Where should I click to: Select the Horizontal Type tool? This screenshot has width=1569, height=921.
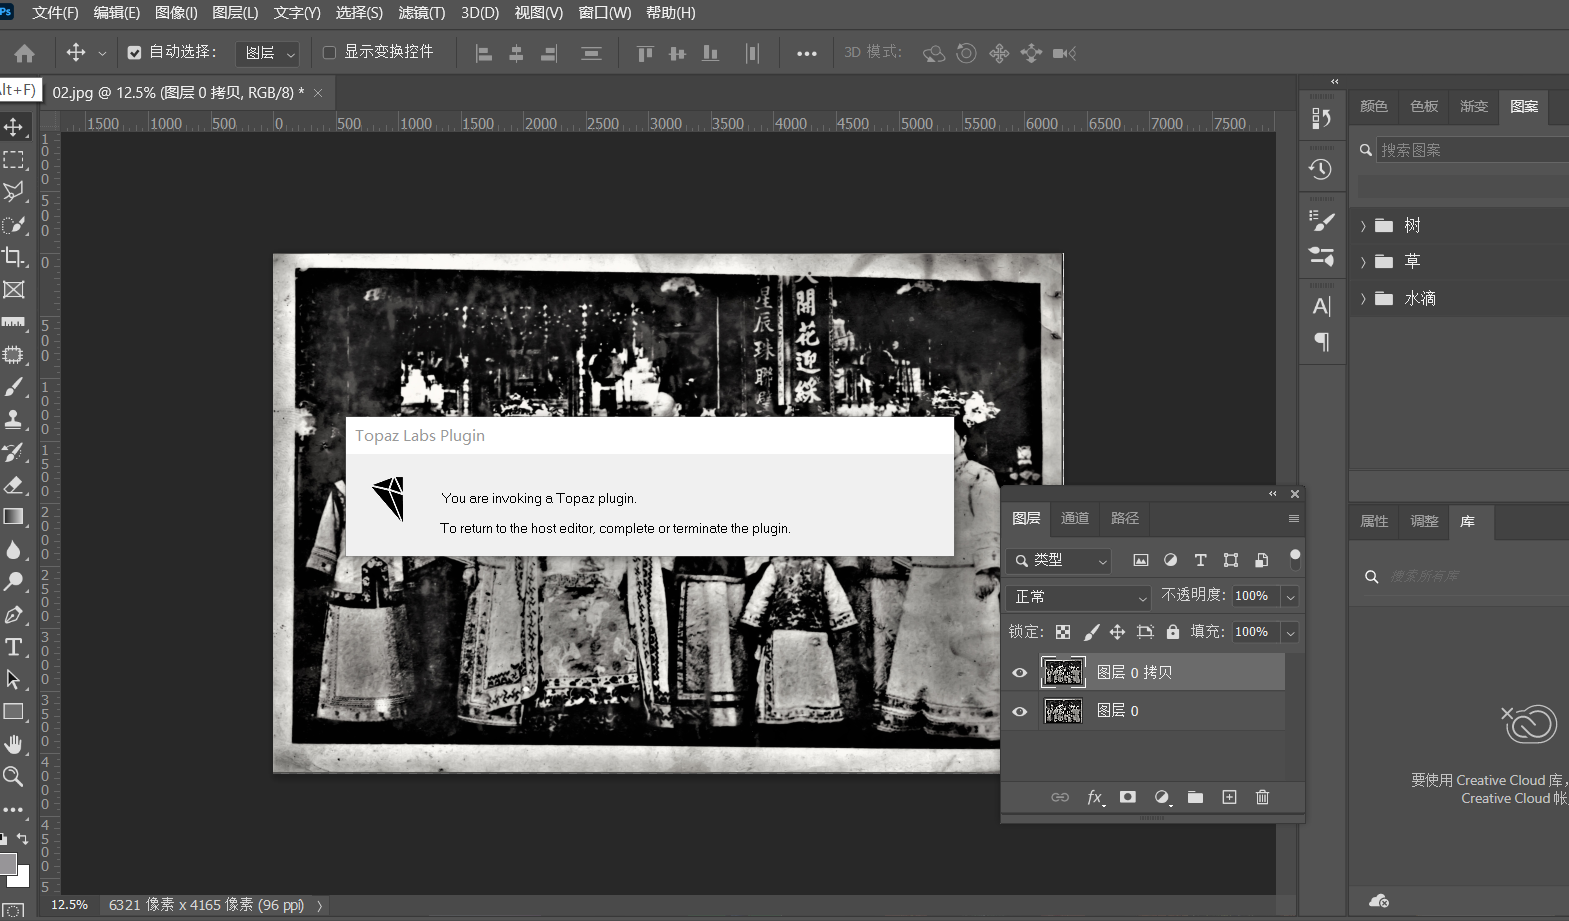[14, 647]
